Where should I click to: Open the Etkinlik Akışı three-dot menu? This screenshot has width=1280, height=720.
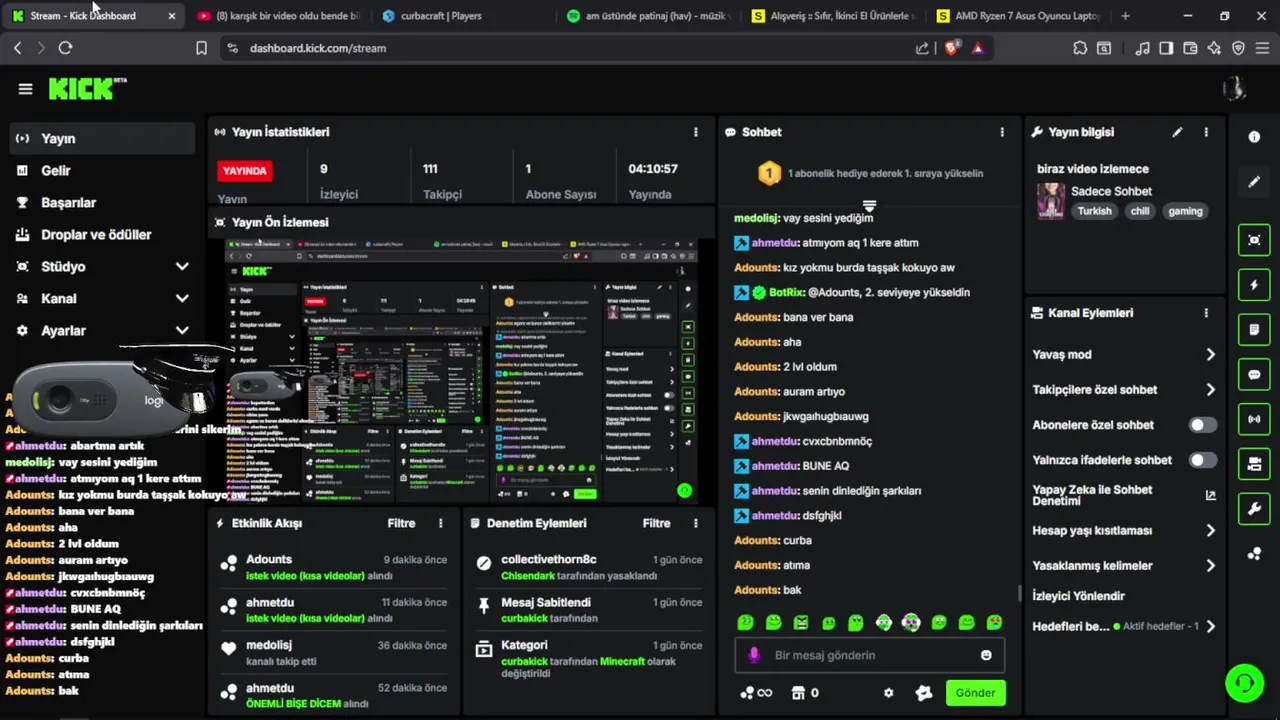(x=440, y=523)
